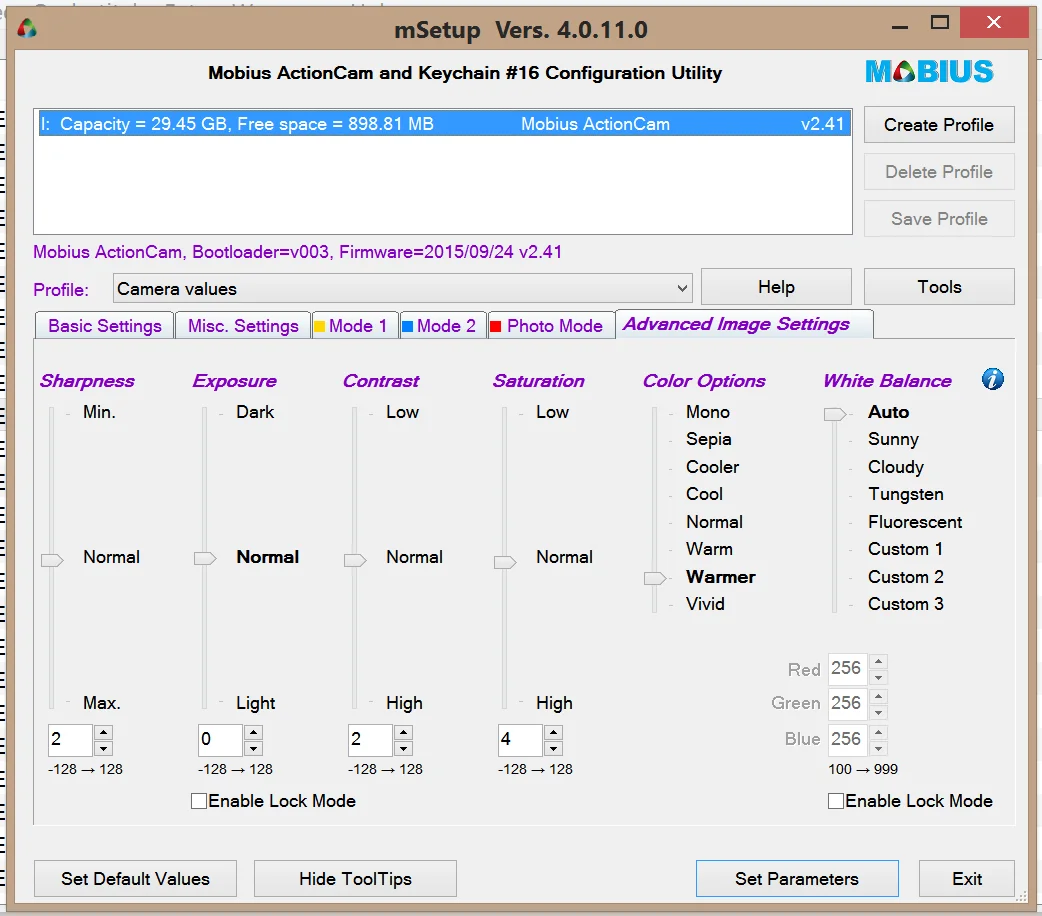
Task: Select the Advanced Image Settings tab
Action: (744, 324)
